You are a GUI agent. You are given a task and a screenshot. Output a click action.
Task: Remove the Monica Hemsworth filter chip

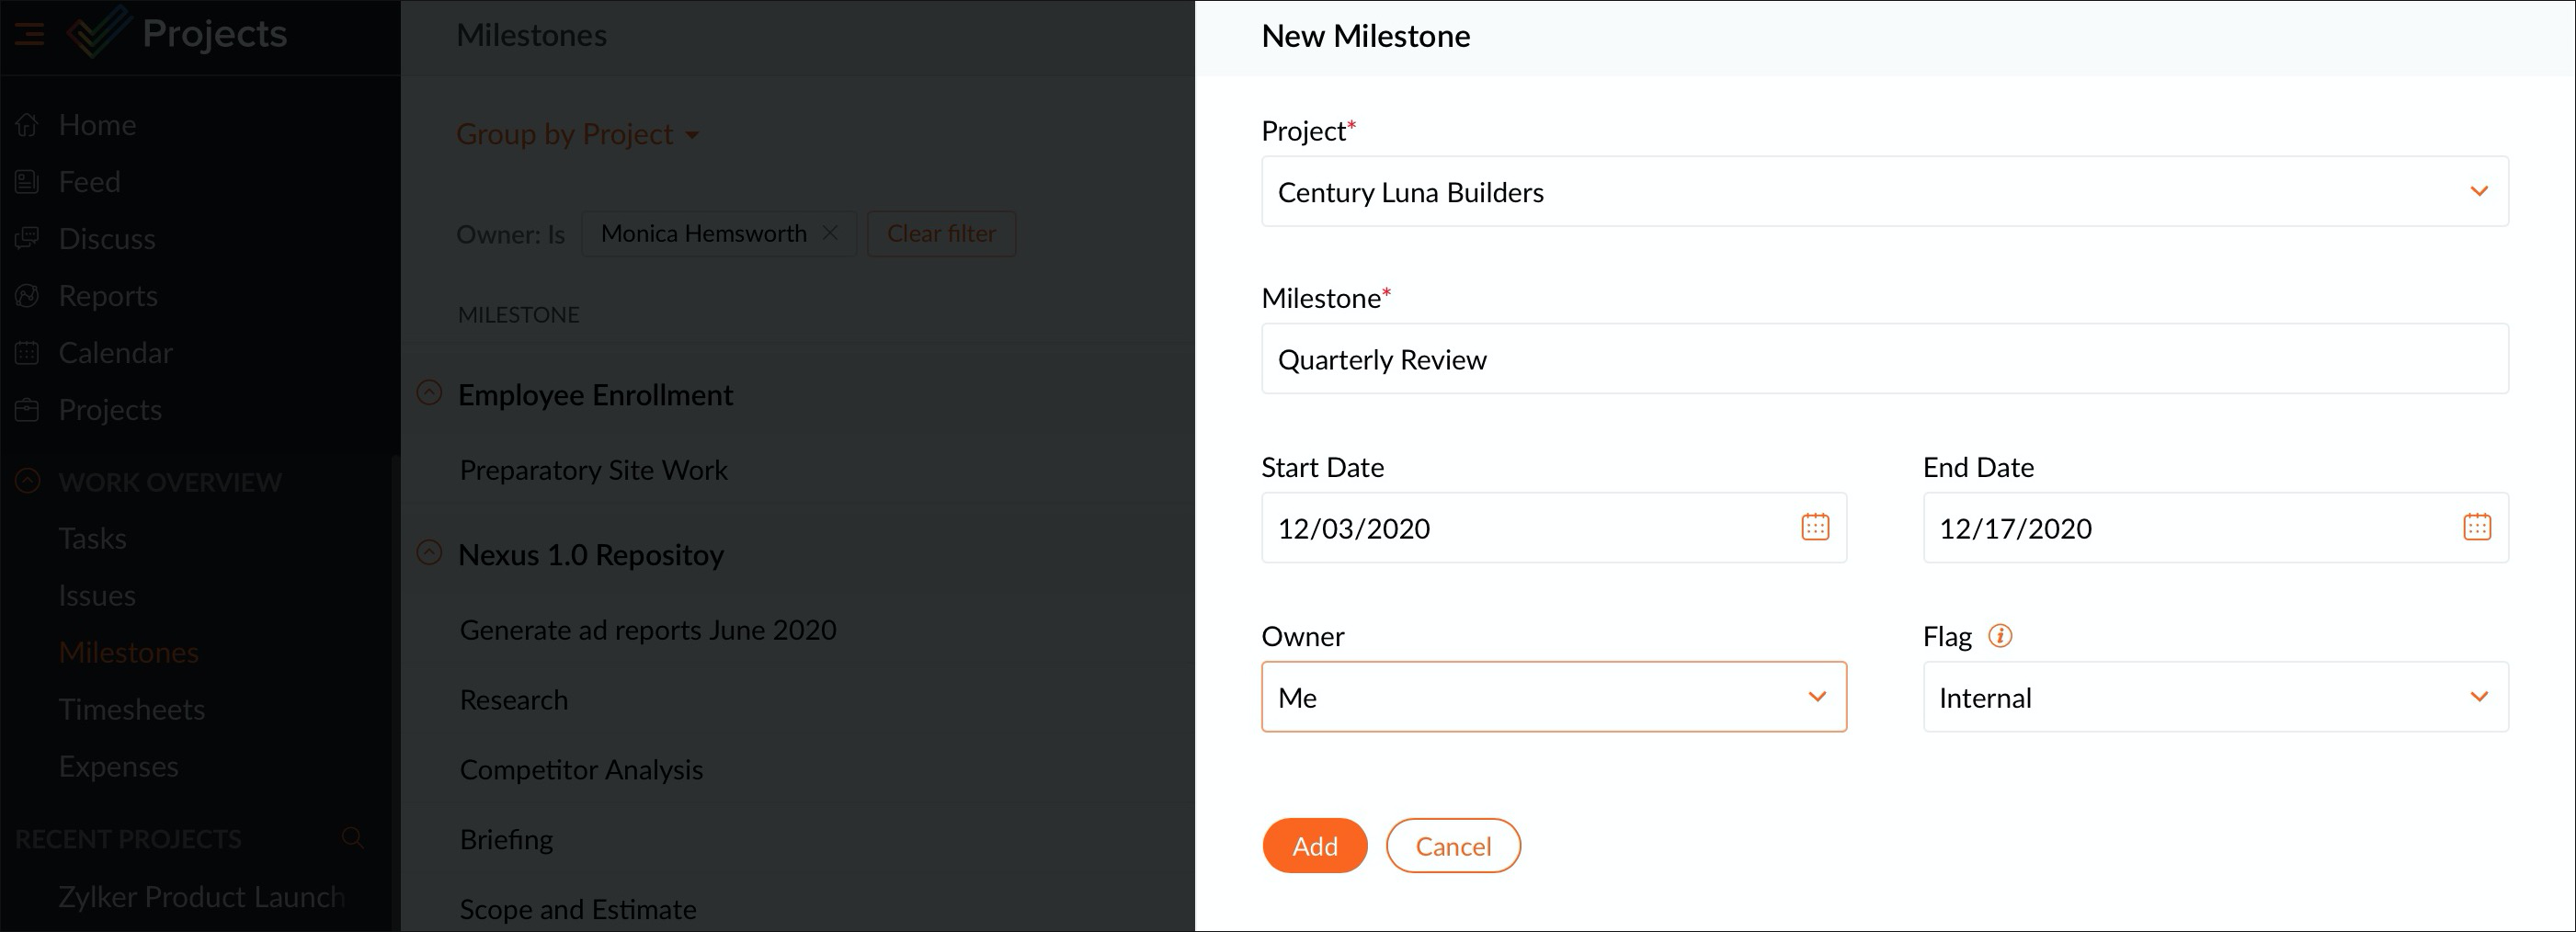coord(830,233)
